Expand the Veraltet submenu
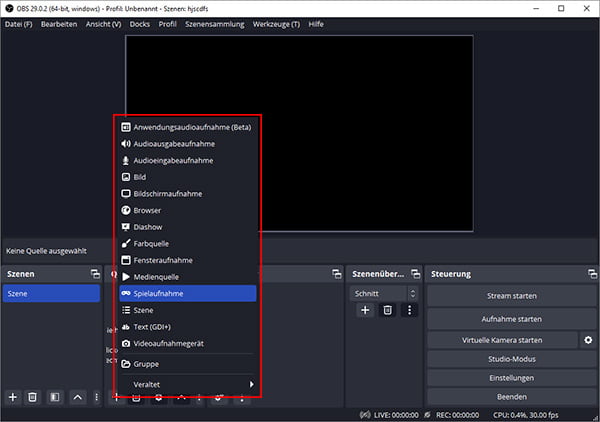Image resolution: width=600 pixels, height=422 pixels. click(x=188, y=384)
